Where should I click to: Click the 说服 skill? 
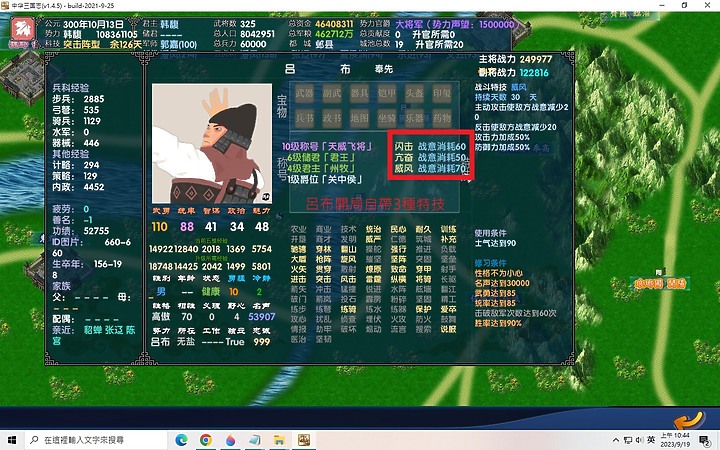pos(448,329)
